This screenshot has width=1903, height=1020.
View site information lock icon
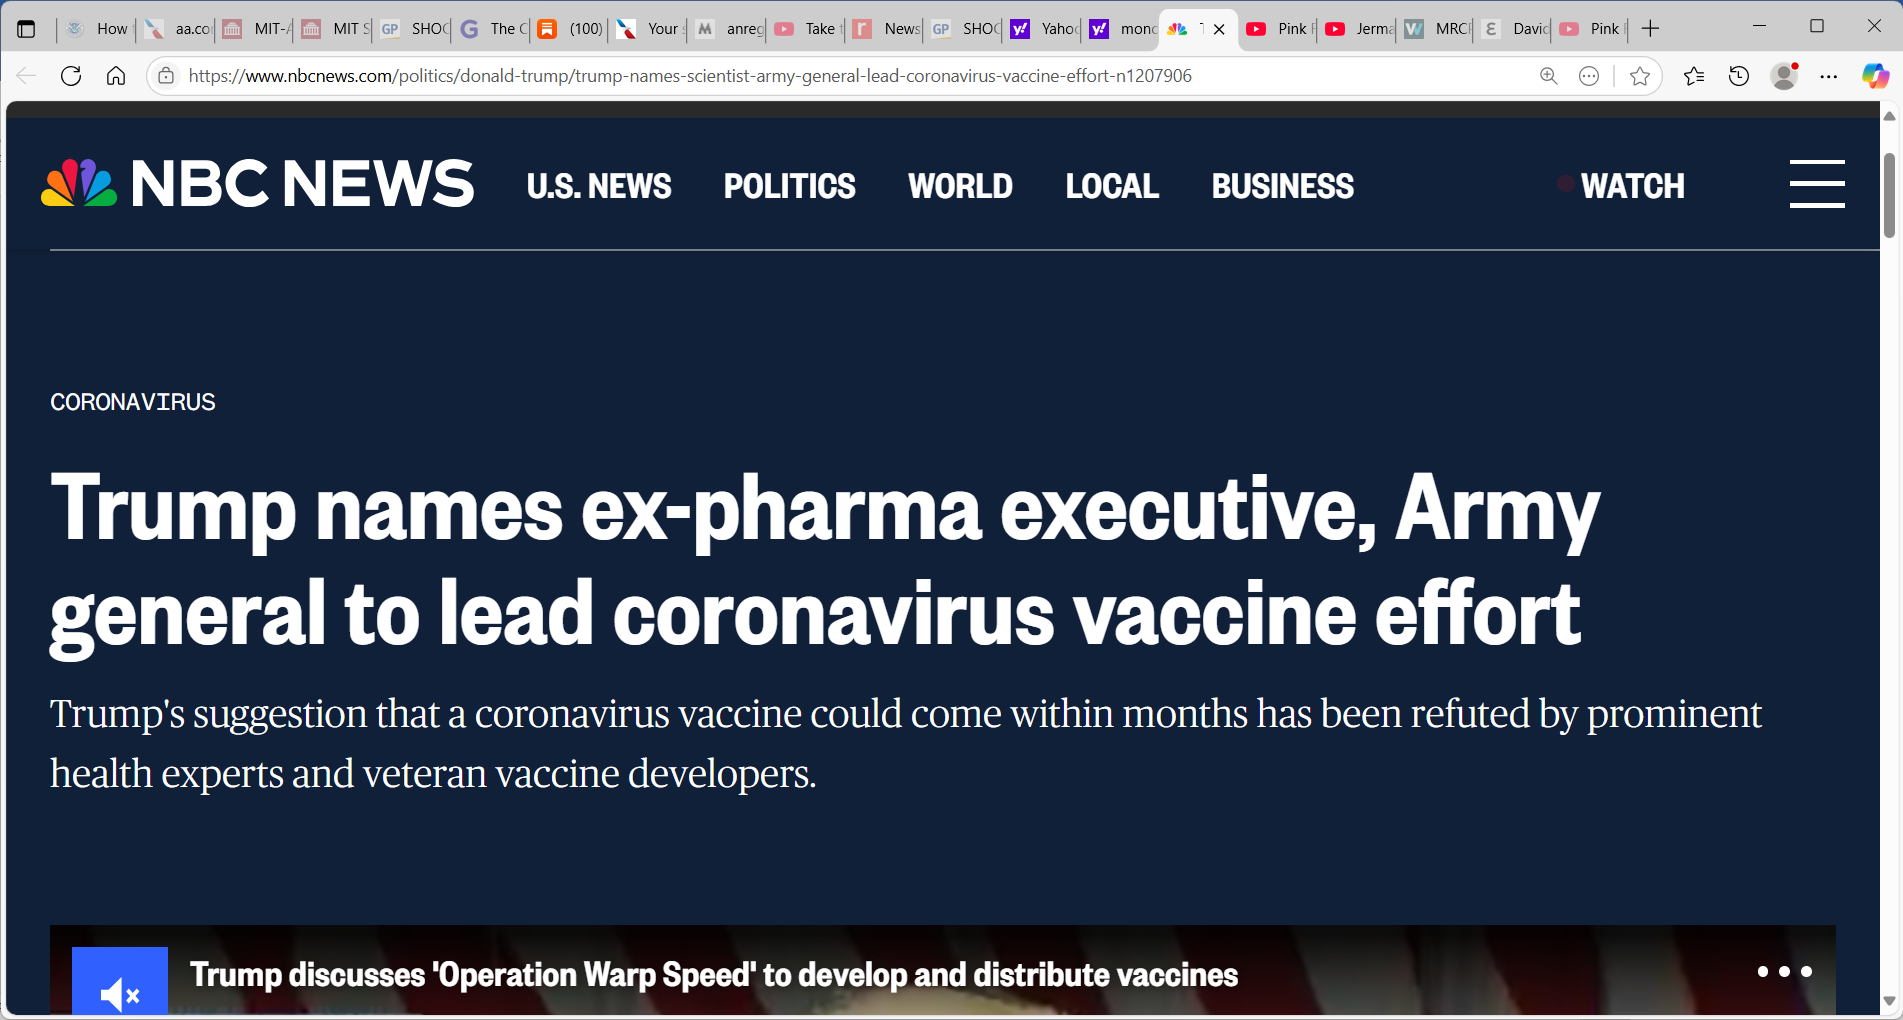(x=166, y=76)
